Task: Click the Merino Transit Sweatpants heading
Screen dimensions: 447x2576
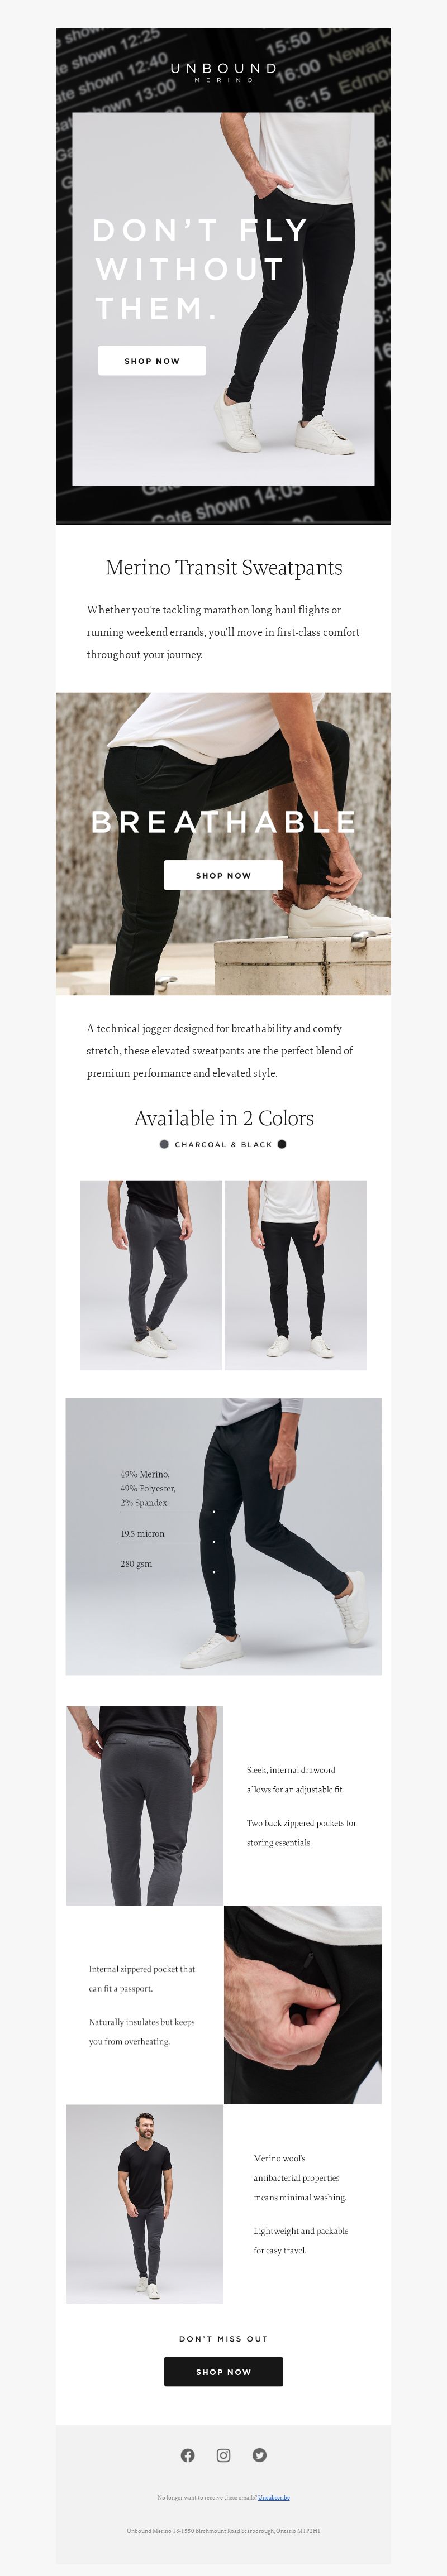Action: tap(224, 568)
